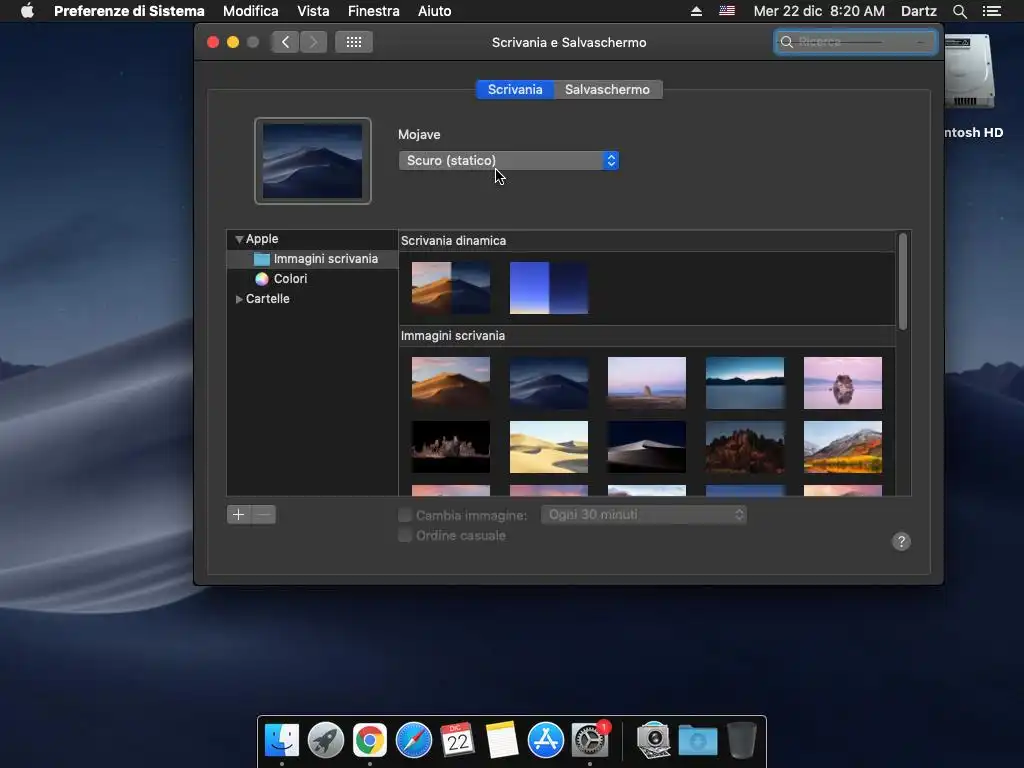This screenshot has height=768, width=1024.
Task: Expand the Cartelle tree group
Action: 239,298
